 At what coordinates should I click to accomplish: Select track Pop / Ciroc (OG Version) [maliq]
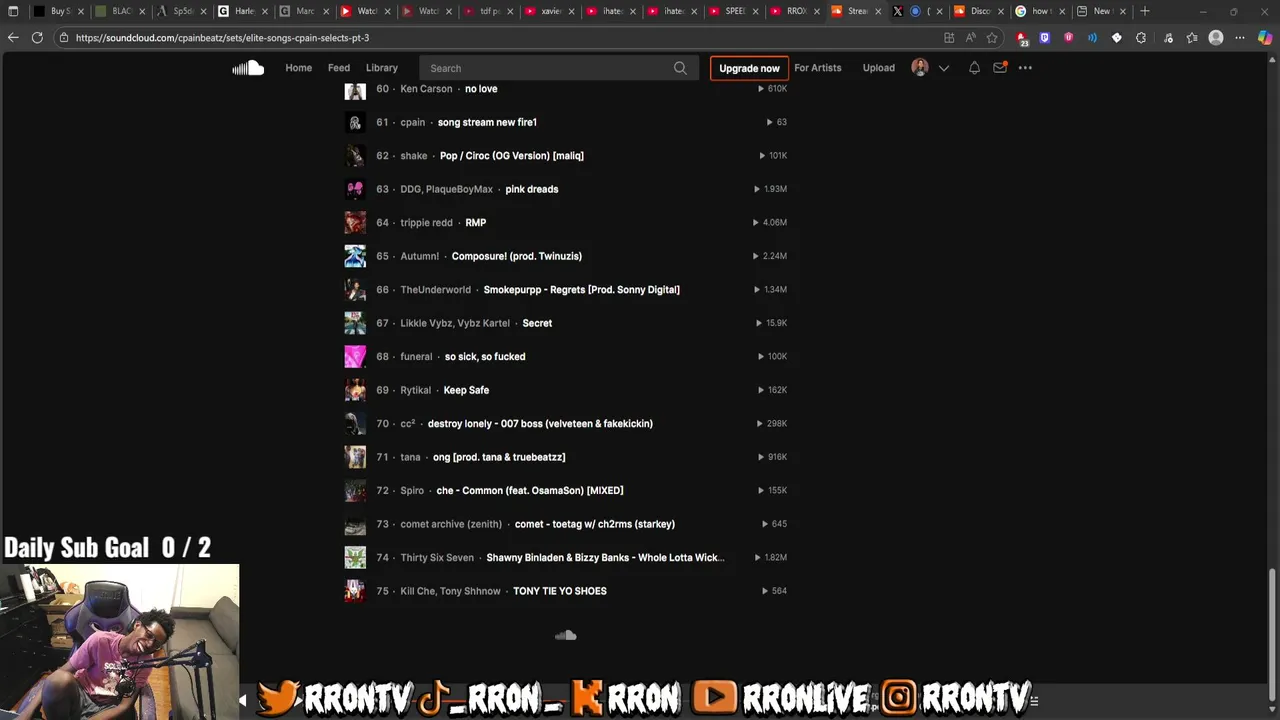pos(512,156)
